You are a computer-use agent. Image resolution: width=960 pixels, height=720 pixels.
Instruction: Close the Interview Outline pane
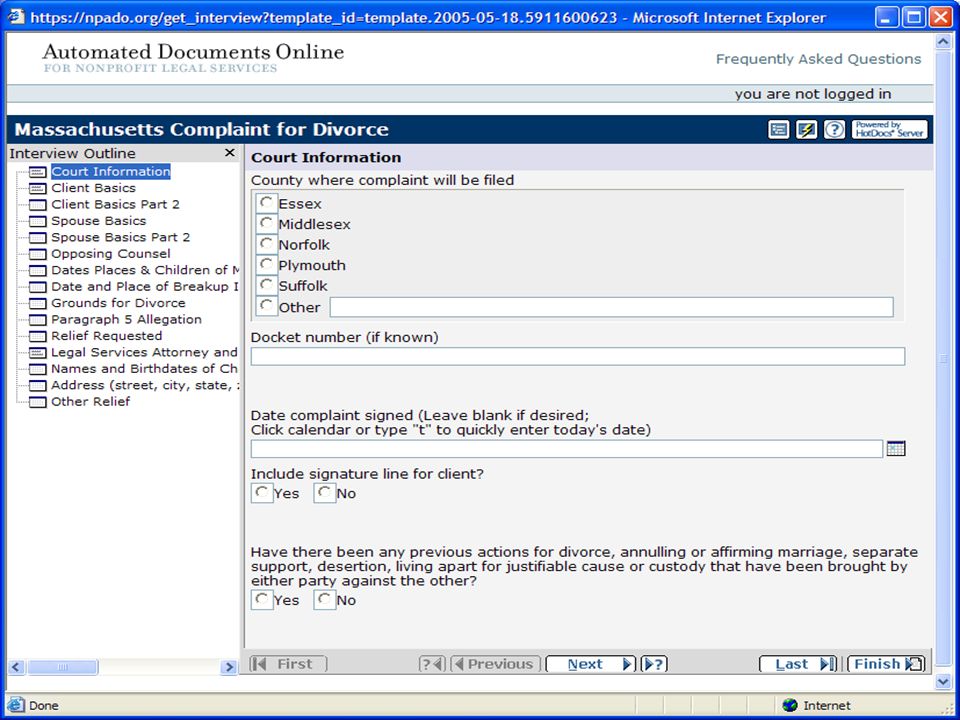(230, 152)
